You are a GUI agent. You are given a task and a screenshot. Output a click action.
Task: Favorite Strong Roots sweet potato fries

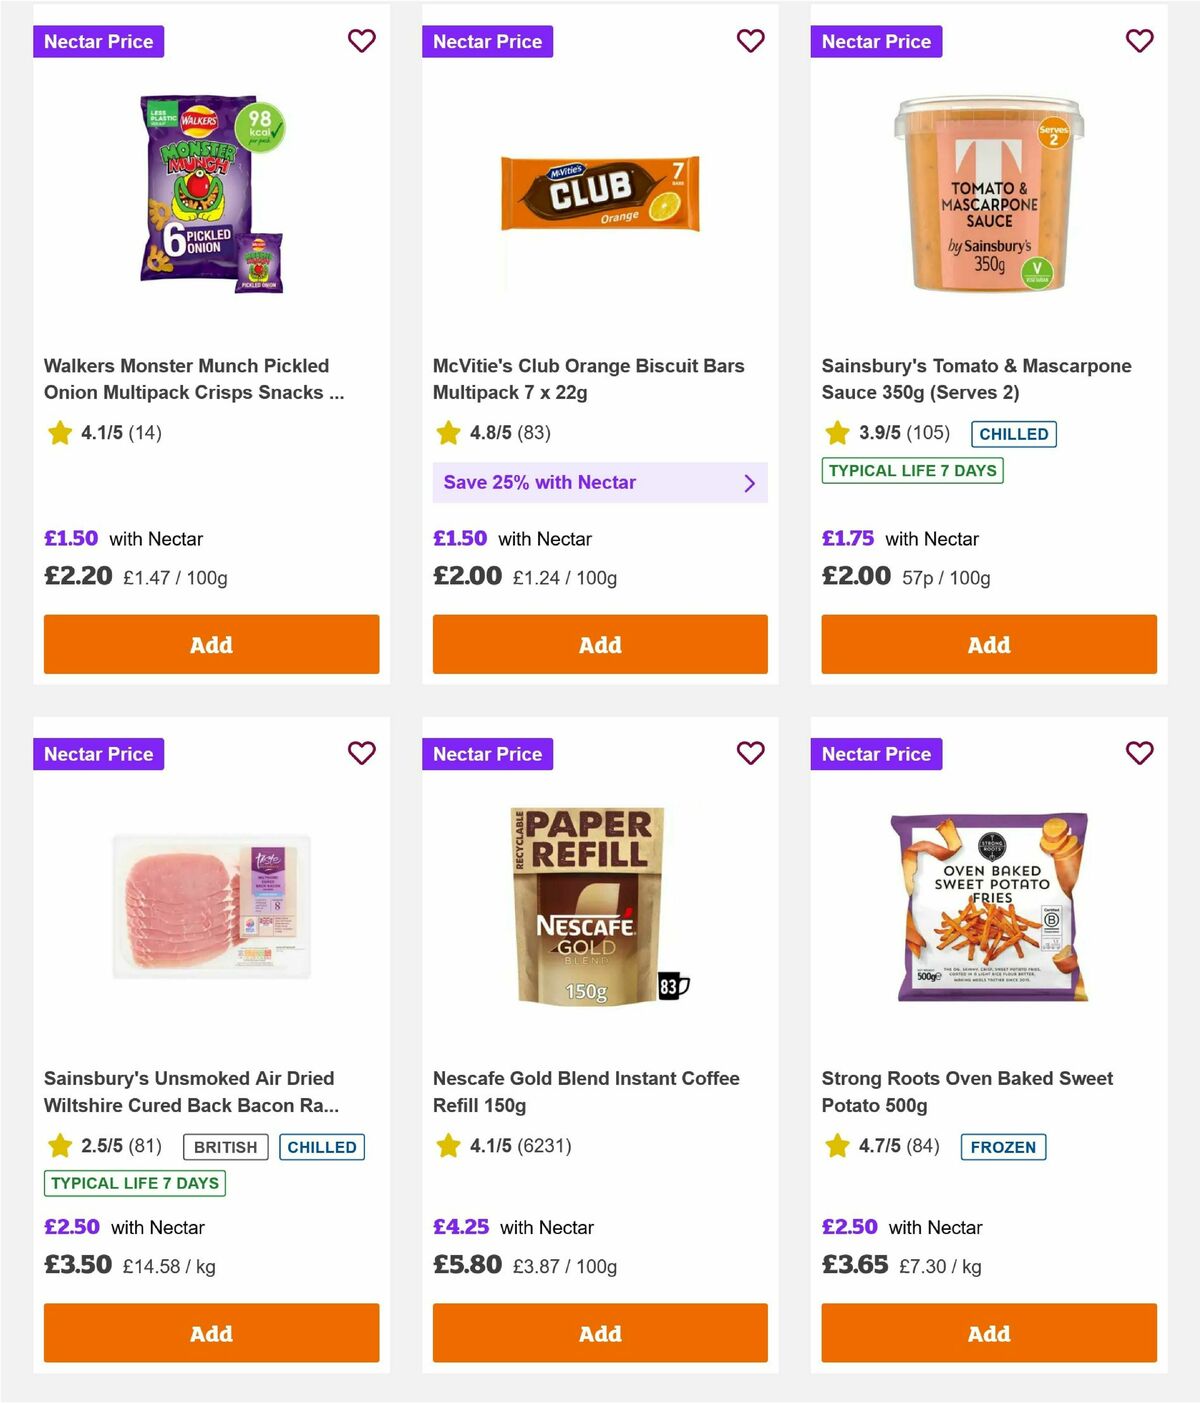tap(1139, 753)
